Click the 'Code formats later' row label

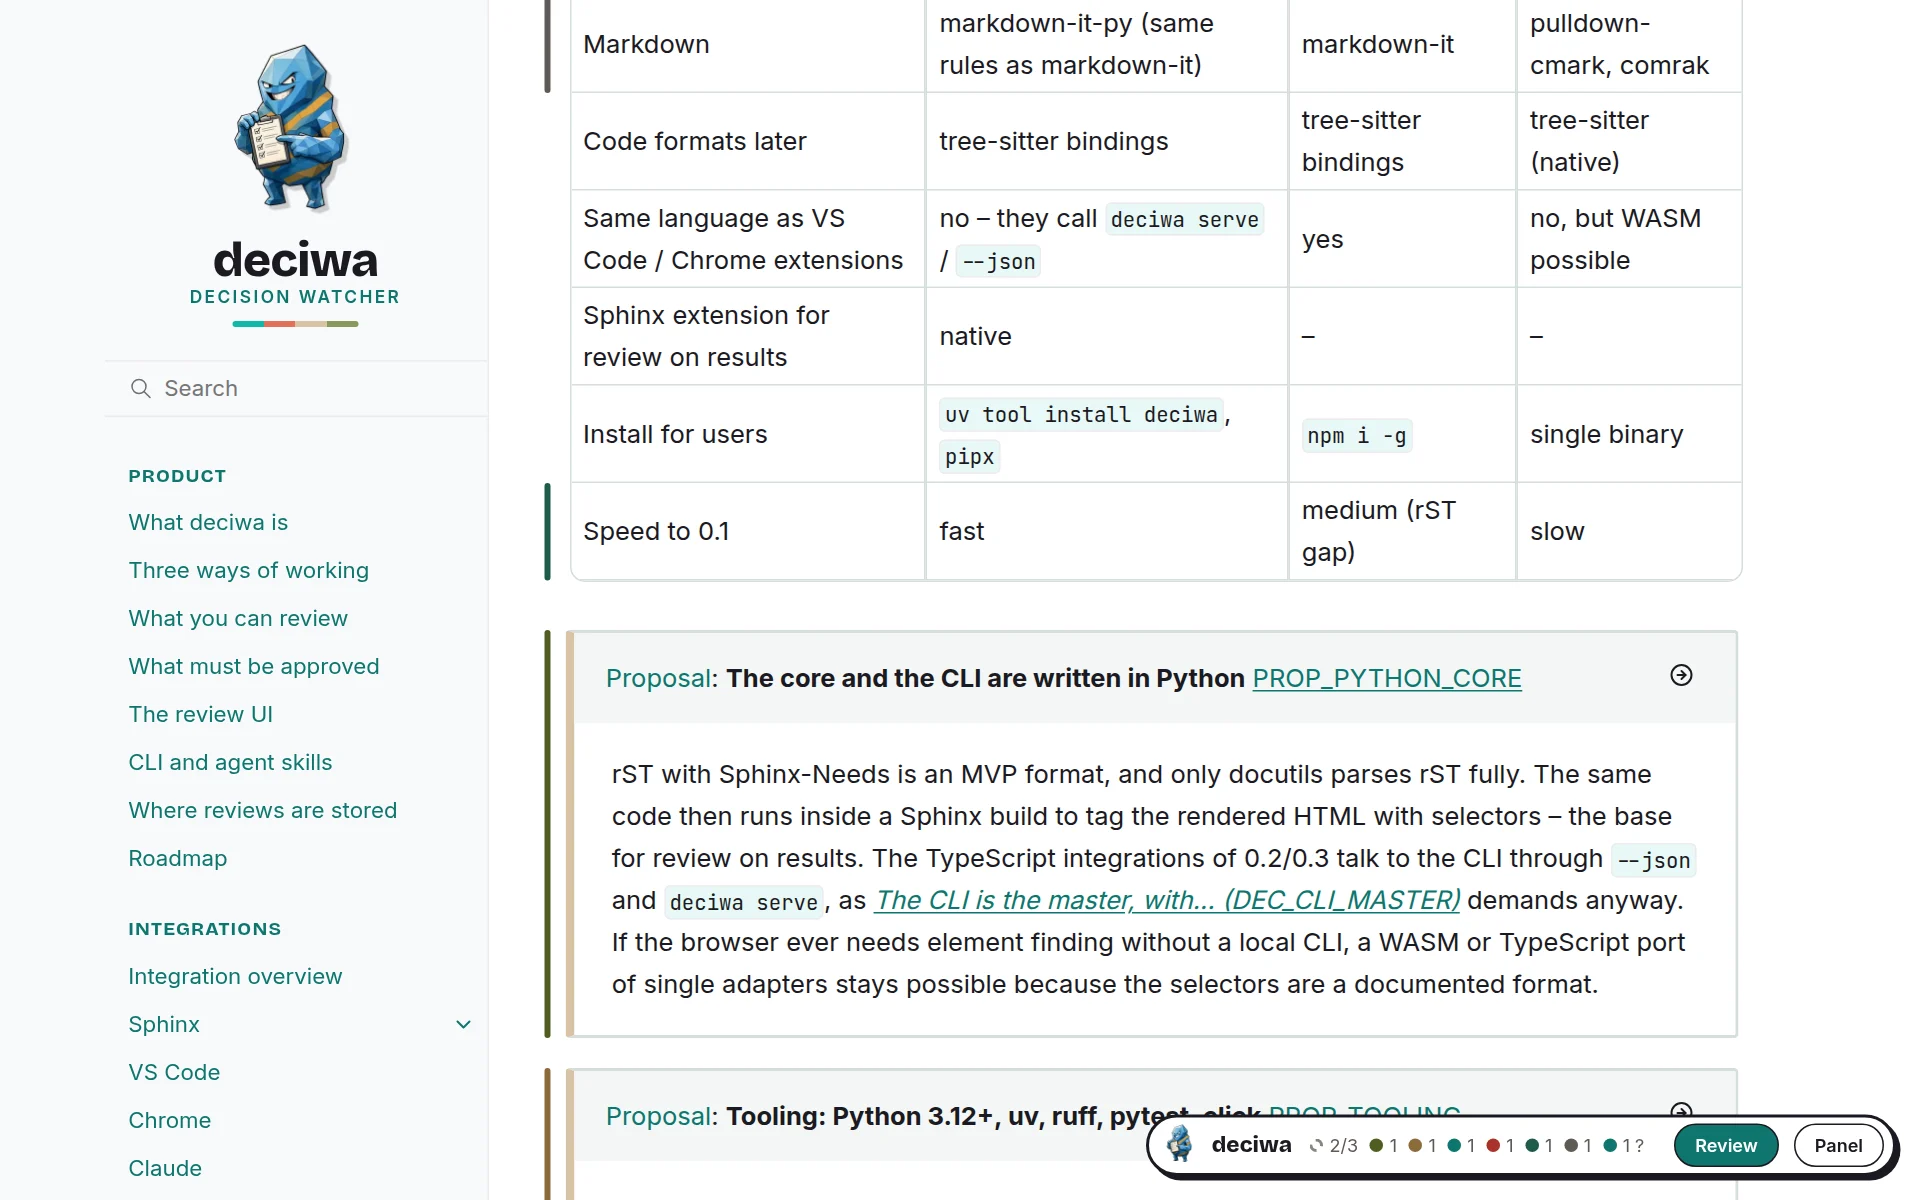tap(694, 141)
